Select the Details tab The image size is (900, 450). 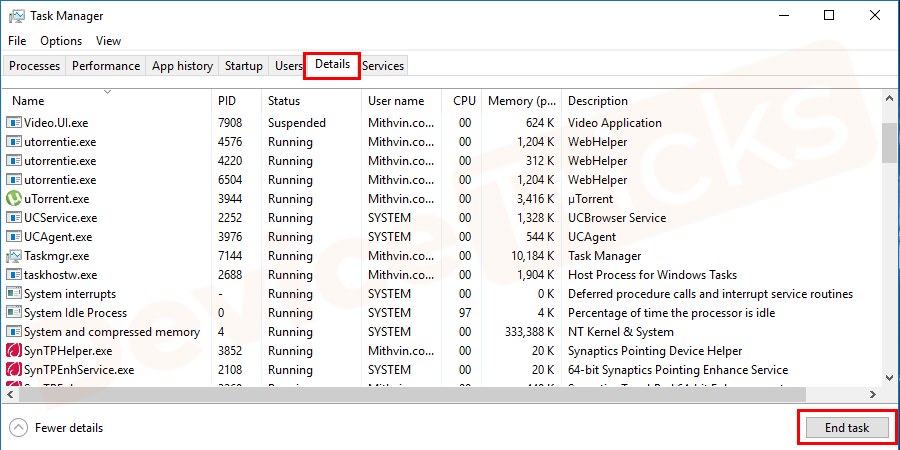coord(333,65)
